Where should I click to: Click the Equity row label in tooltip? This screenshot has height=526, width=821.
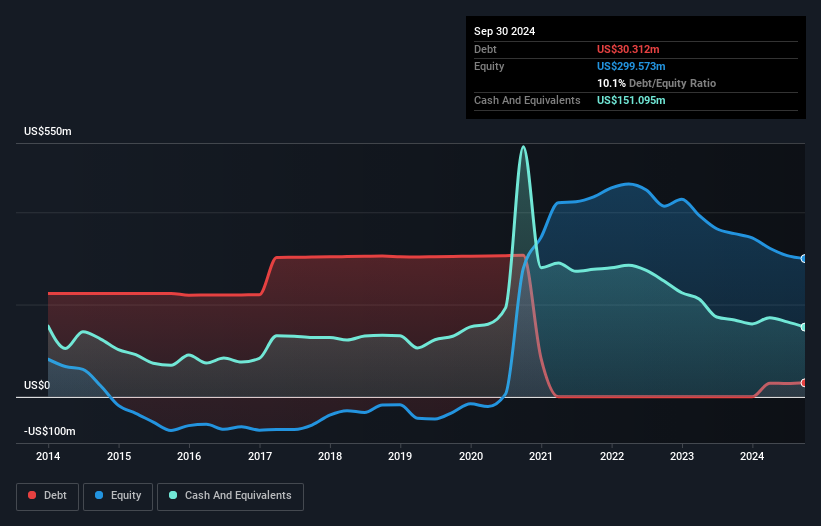pyautogui.click(x=489, y=66)
